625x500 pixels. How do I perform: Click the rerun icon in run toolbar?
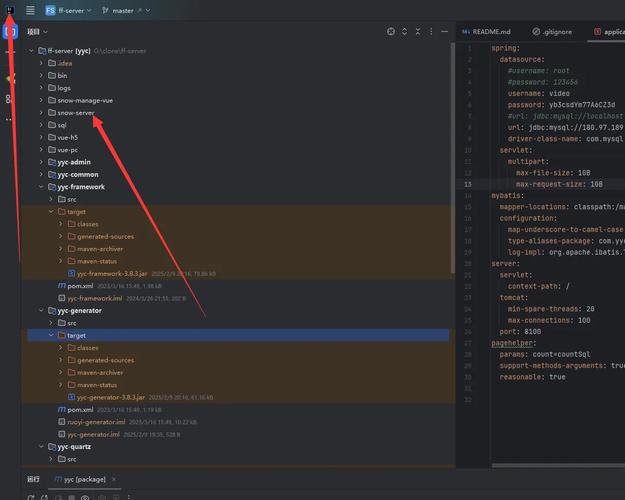[31, 496]
